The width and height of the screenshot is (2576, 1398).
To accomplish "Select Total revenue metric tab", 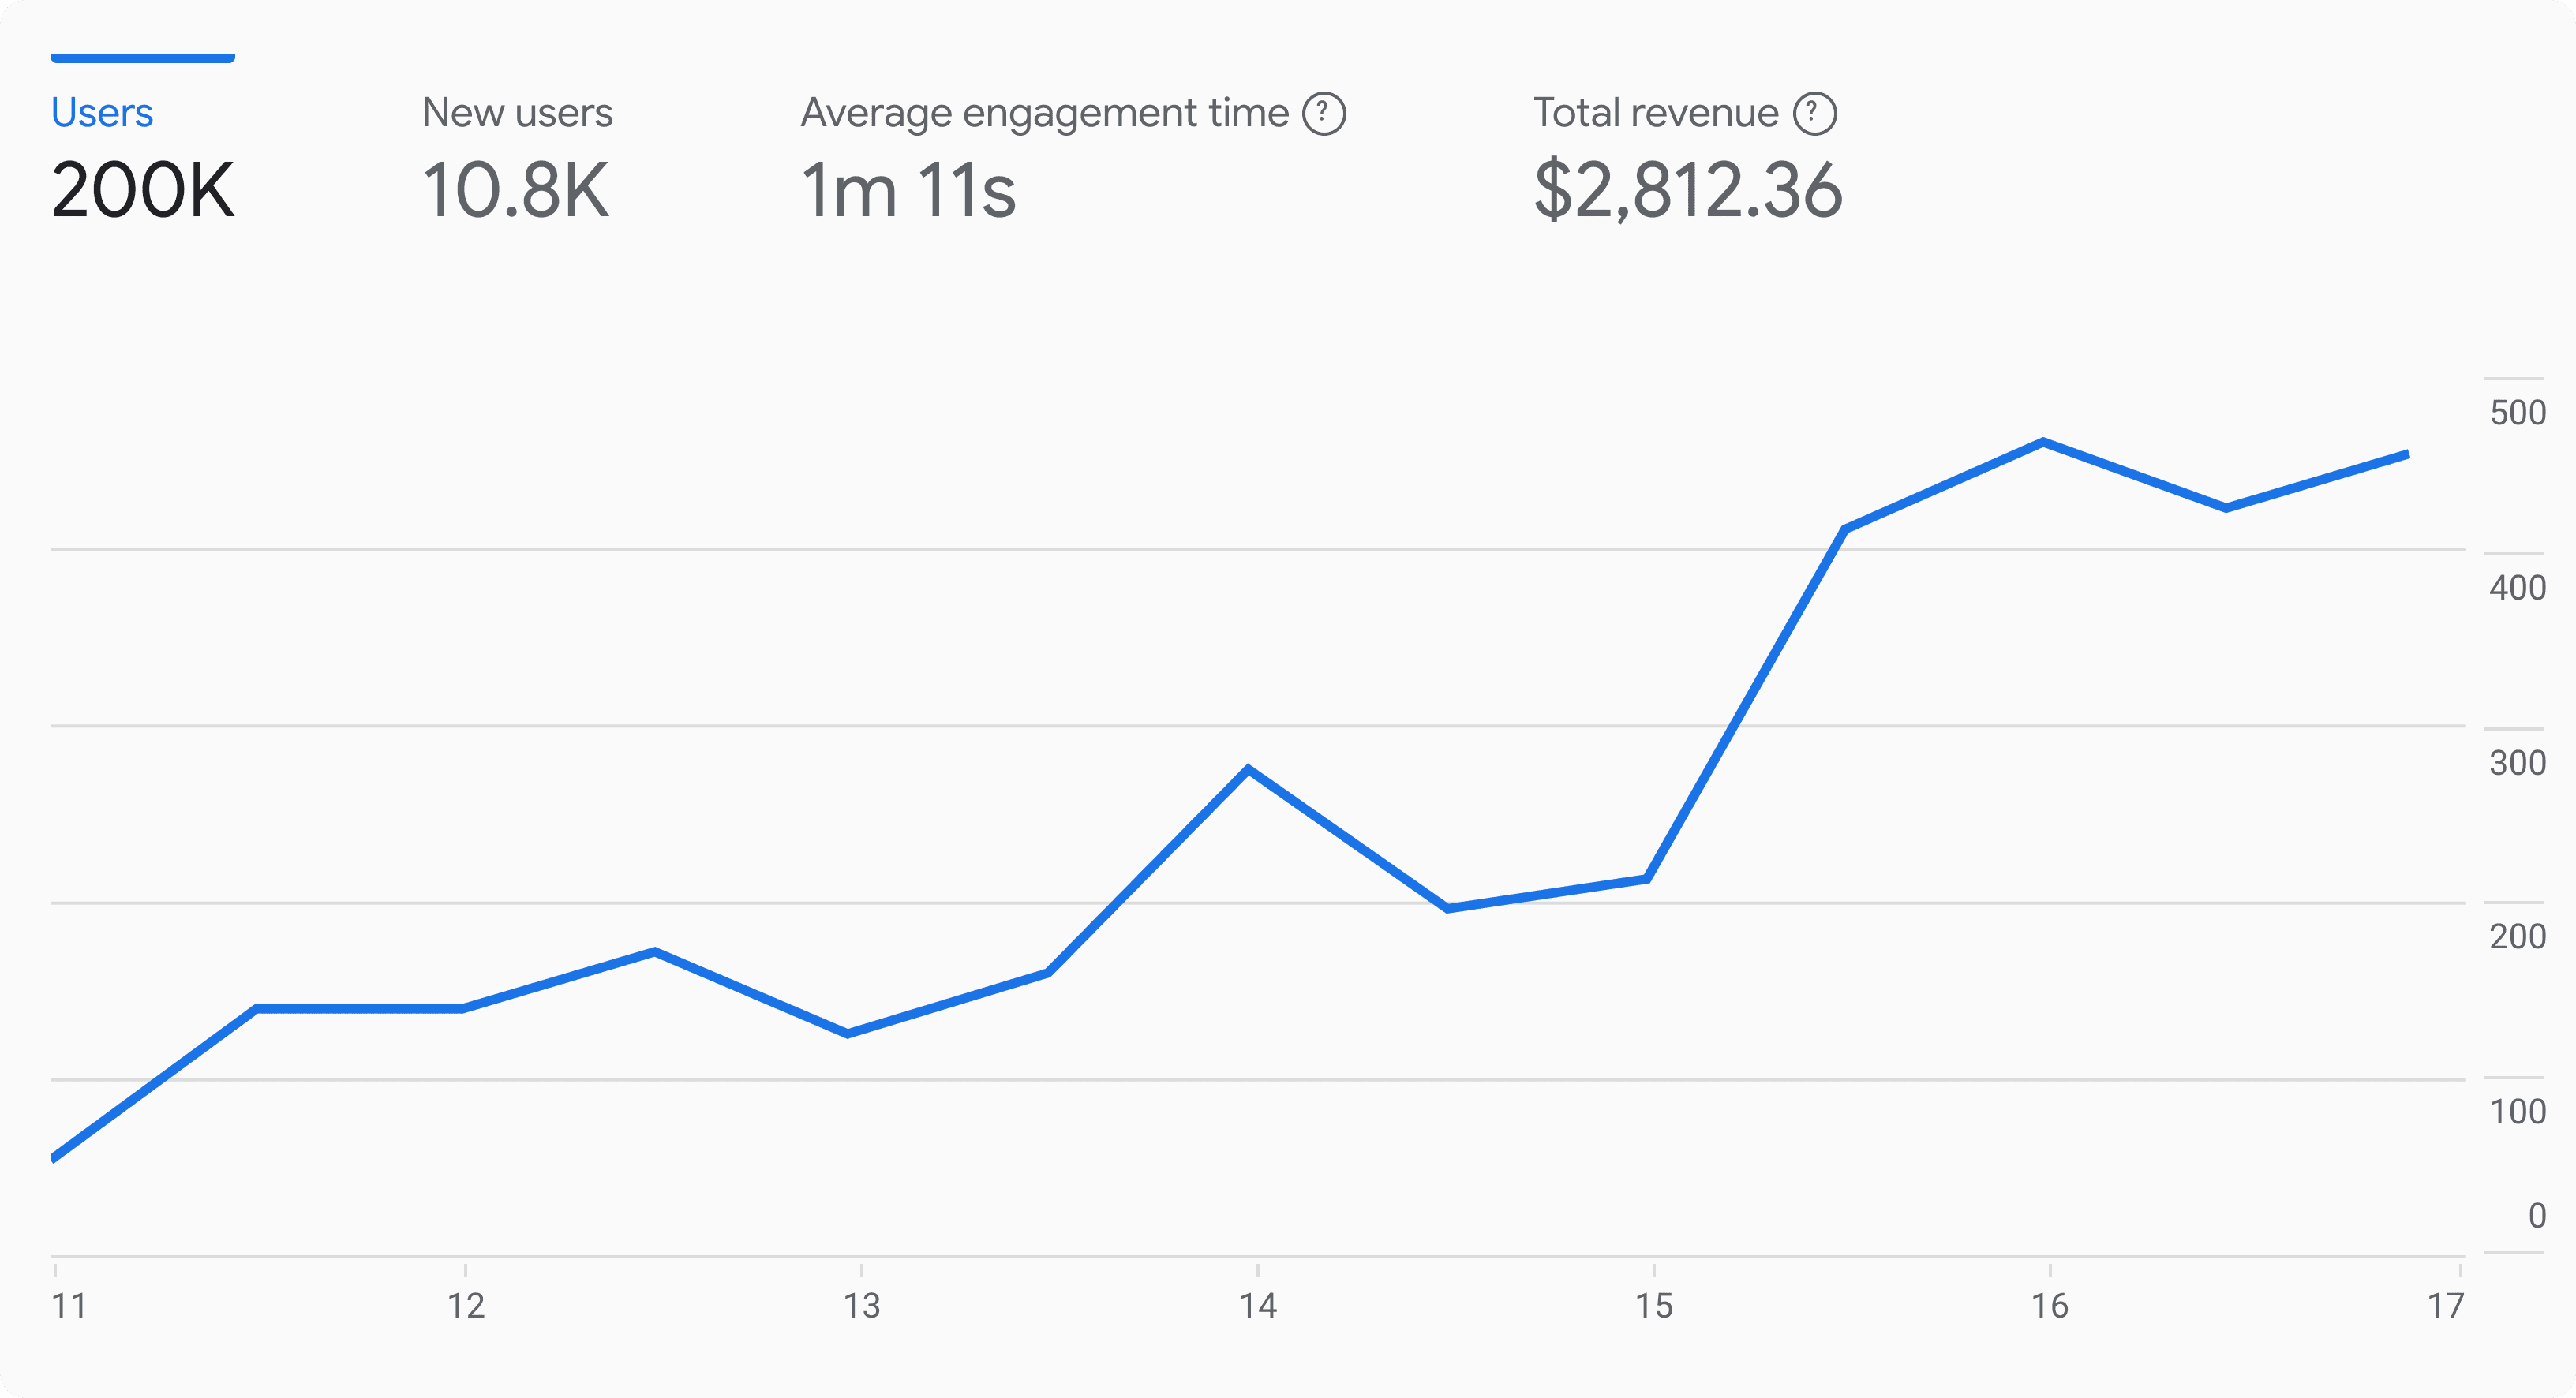I will pos(1656,113).
